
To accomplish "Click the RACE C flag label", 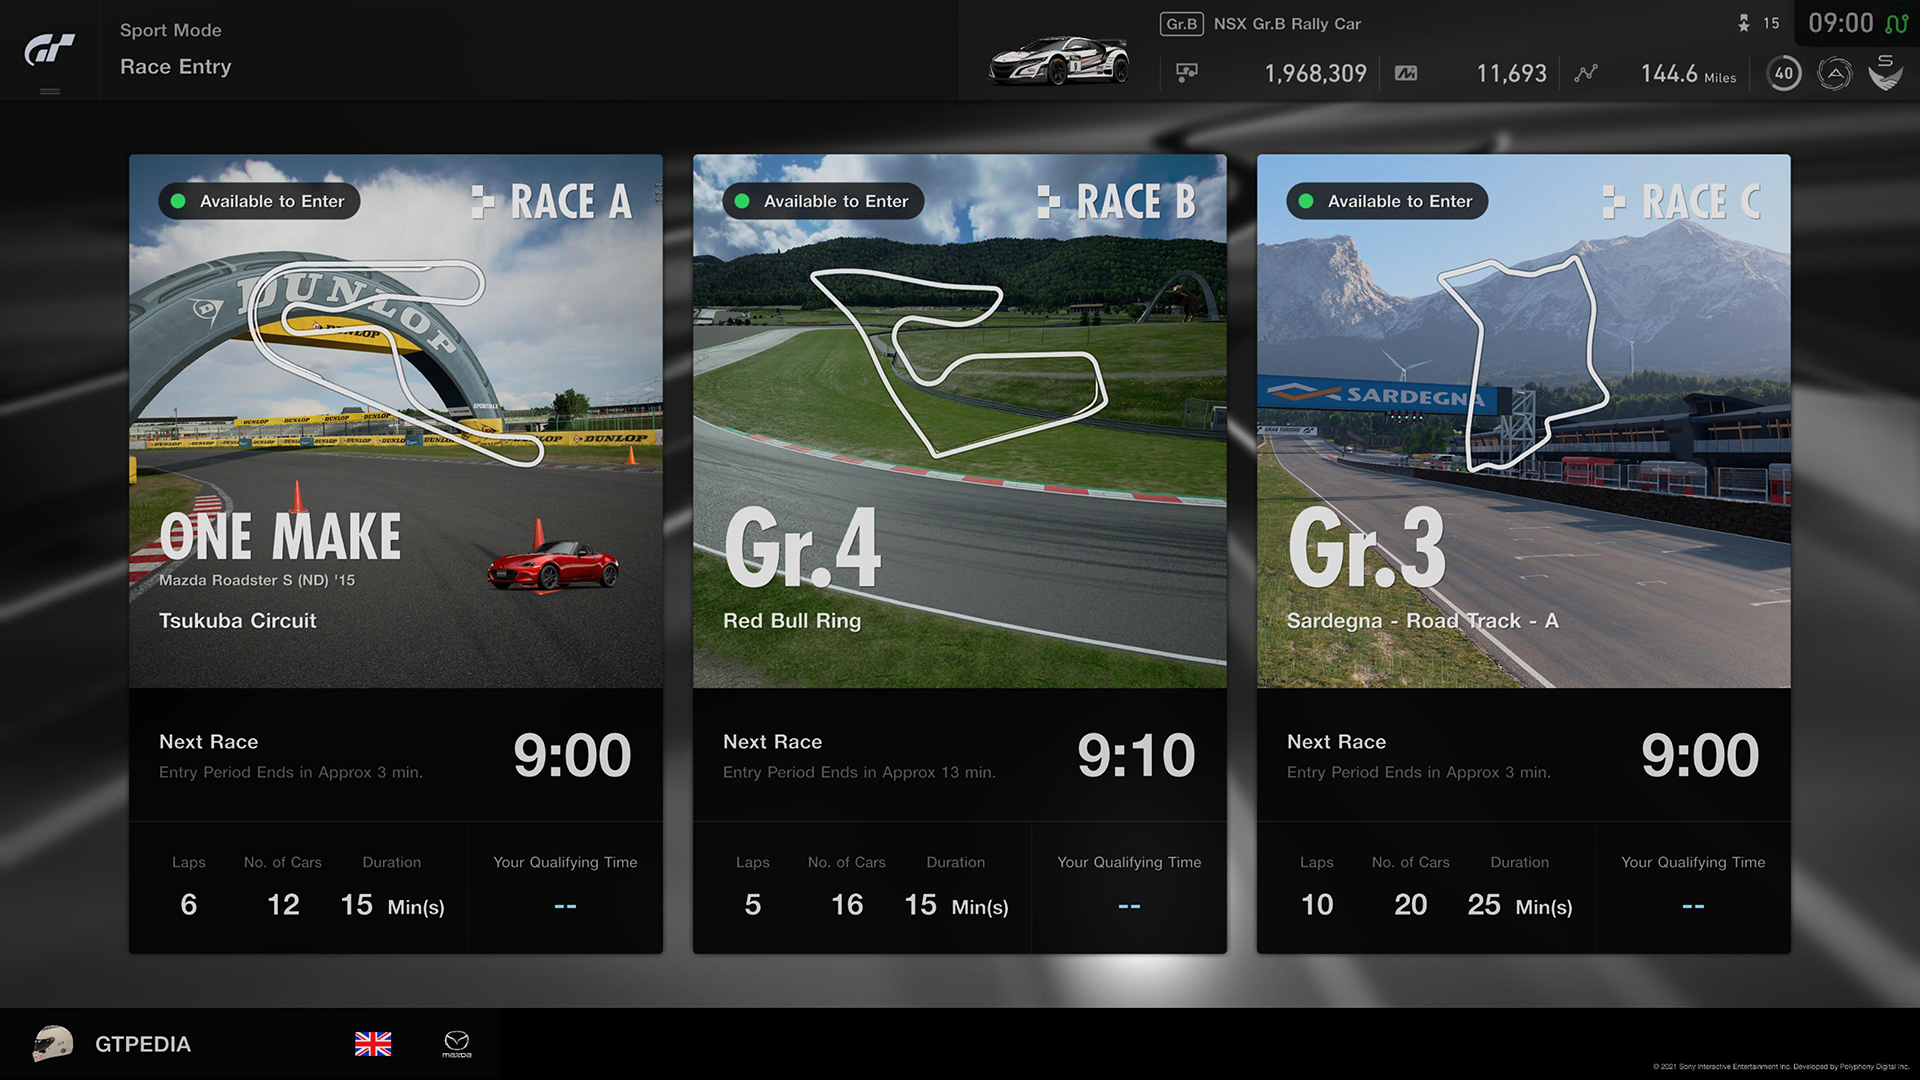I will coord(1682,201).
